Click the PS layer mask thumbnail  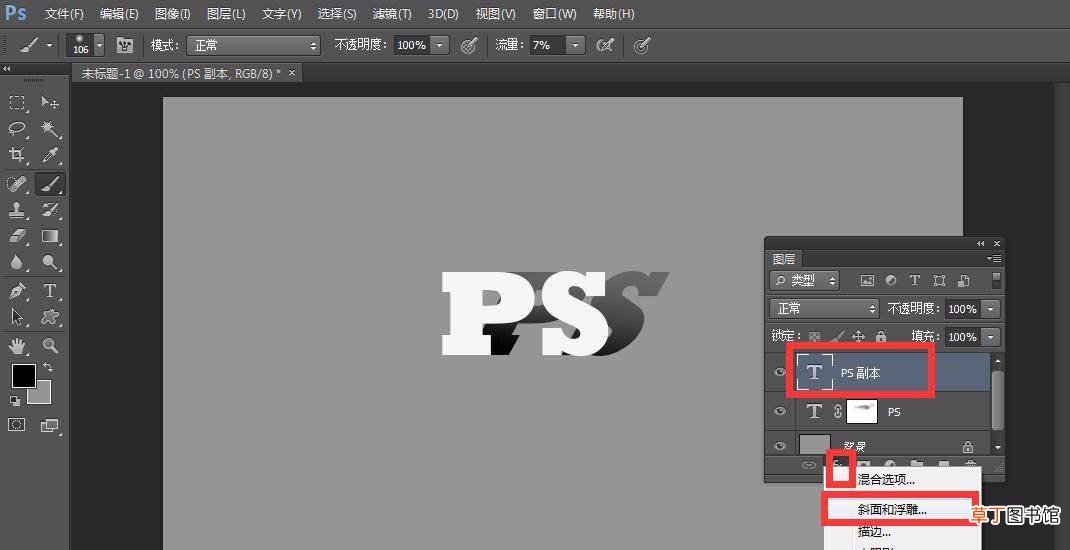tap(861, 411)
